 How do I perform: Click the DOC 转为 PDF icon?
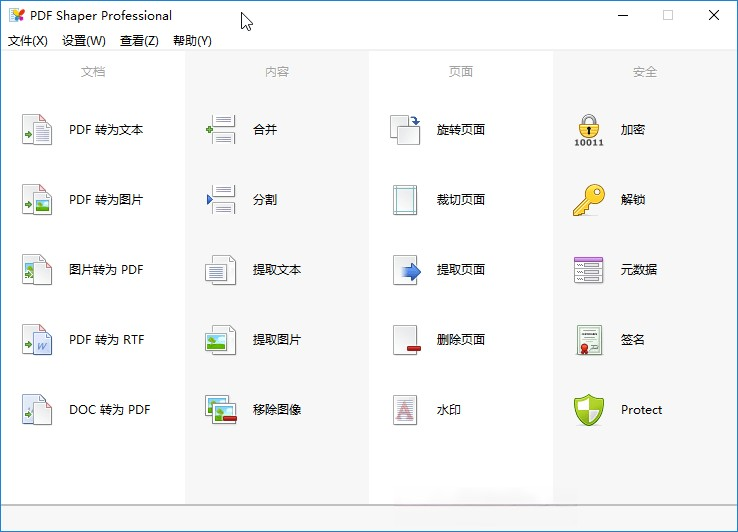coord(37,410)
